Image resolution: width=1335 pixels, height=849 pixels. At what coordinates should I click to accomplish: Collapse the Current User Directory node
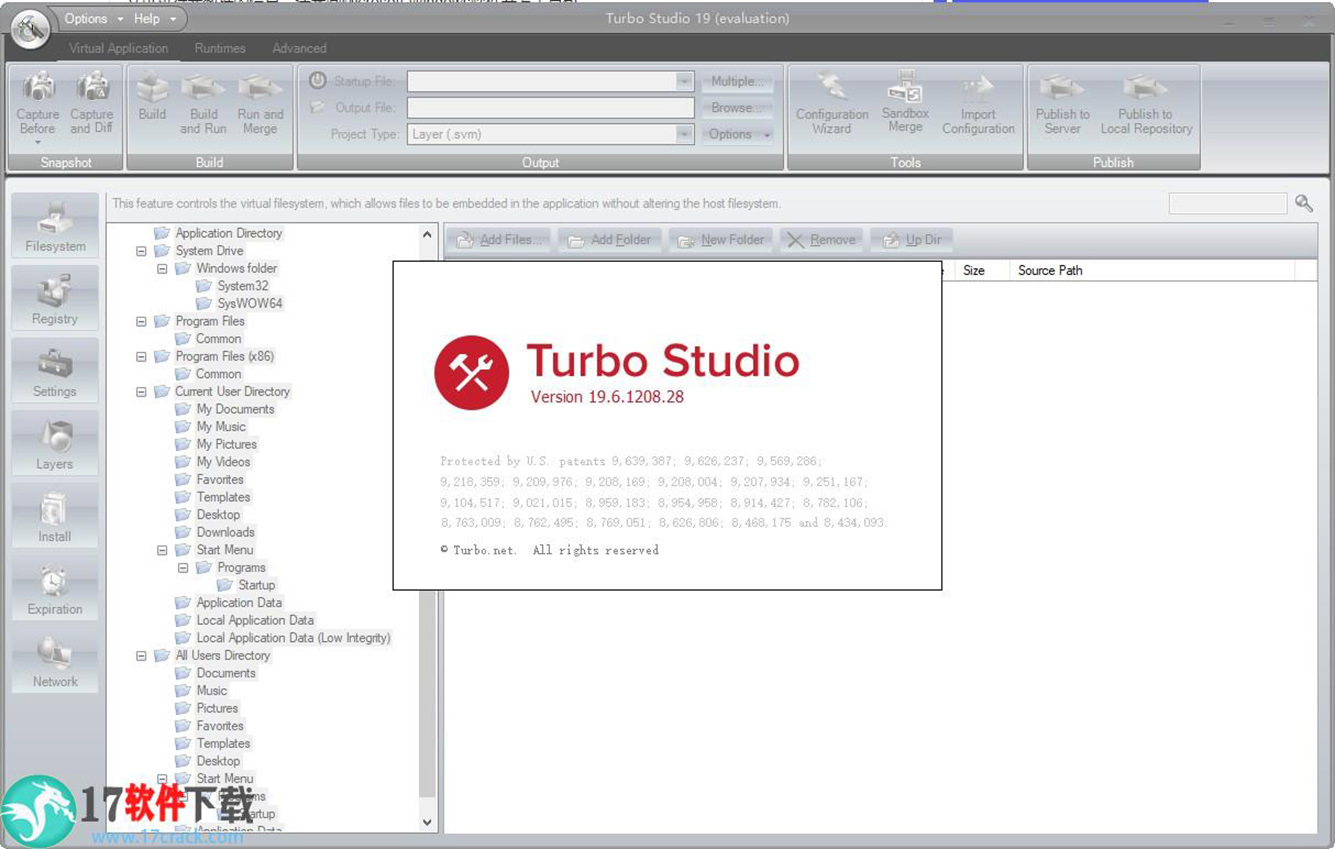click(x=141, y=392)
